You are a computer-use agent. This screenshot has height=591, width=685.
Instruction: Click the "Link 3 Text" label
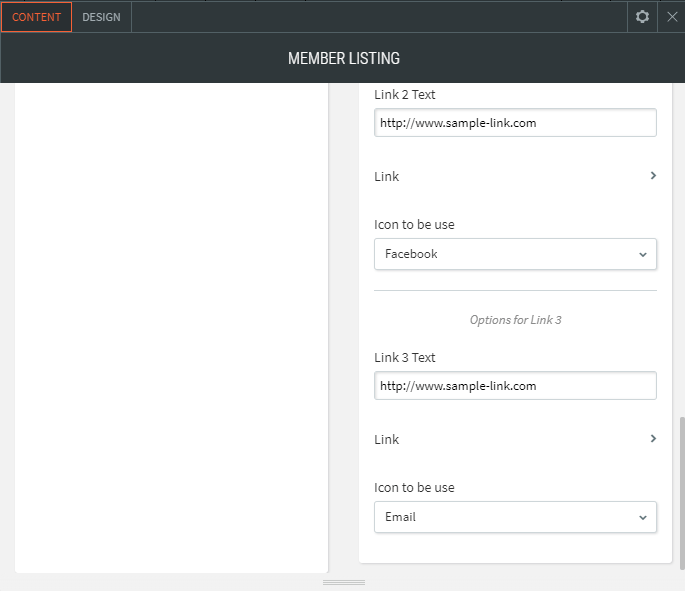coord(404,358)
